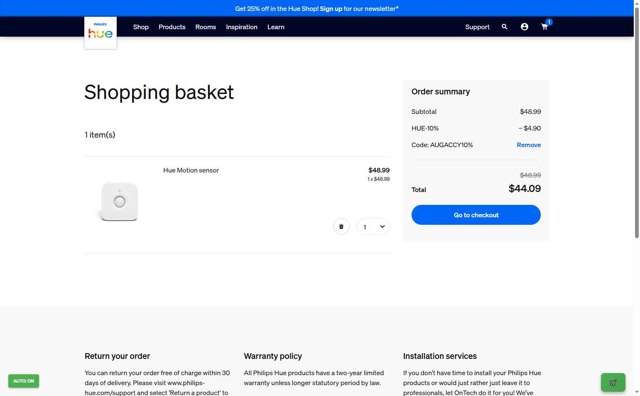Open the quantity dropdown for Hue Motion sensor
This screenshot has height=396, width=640.
pos(373,227)
